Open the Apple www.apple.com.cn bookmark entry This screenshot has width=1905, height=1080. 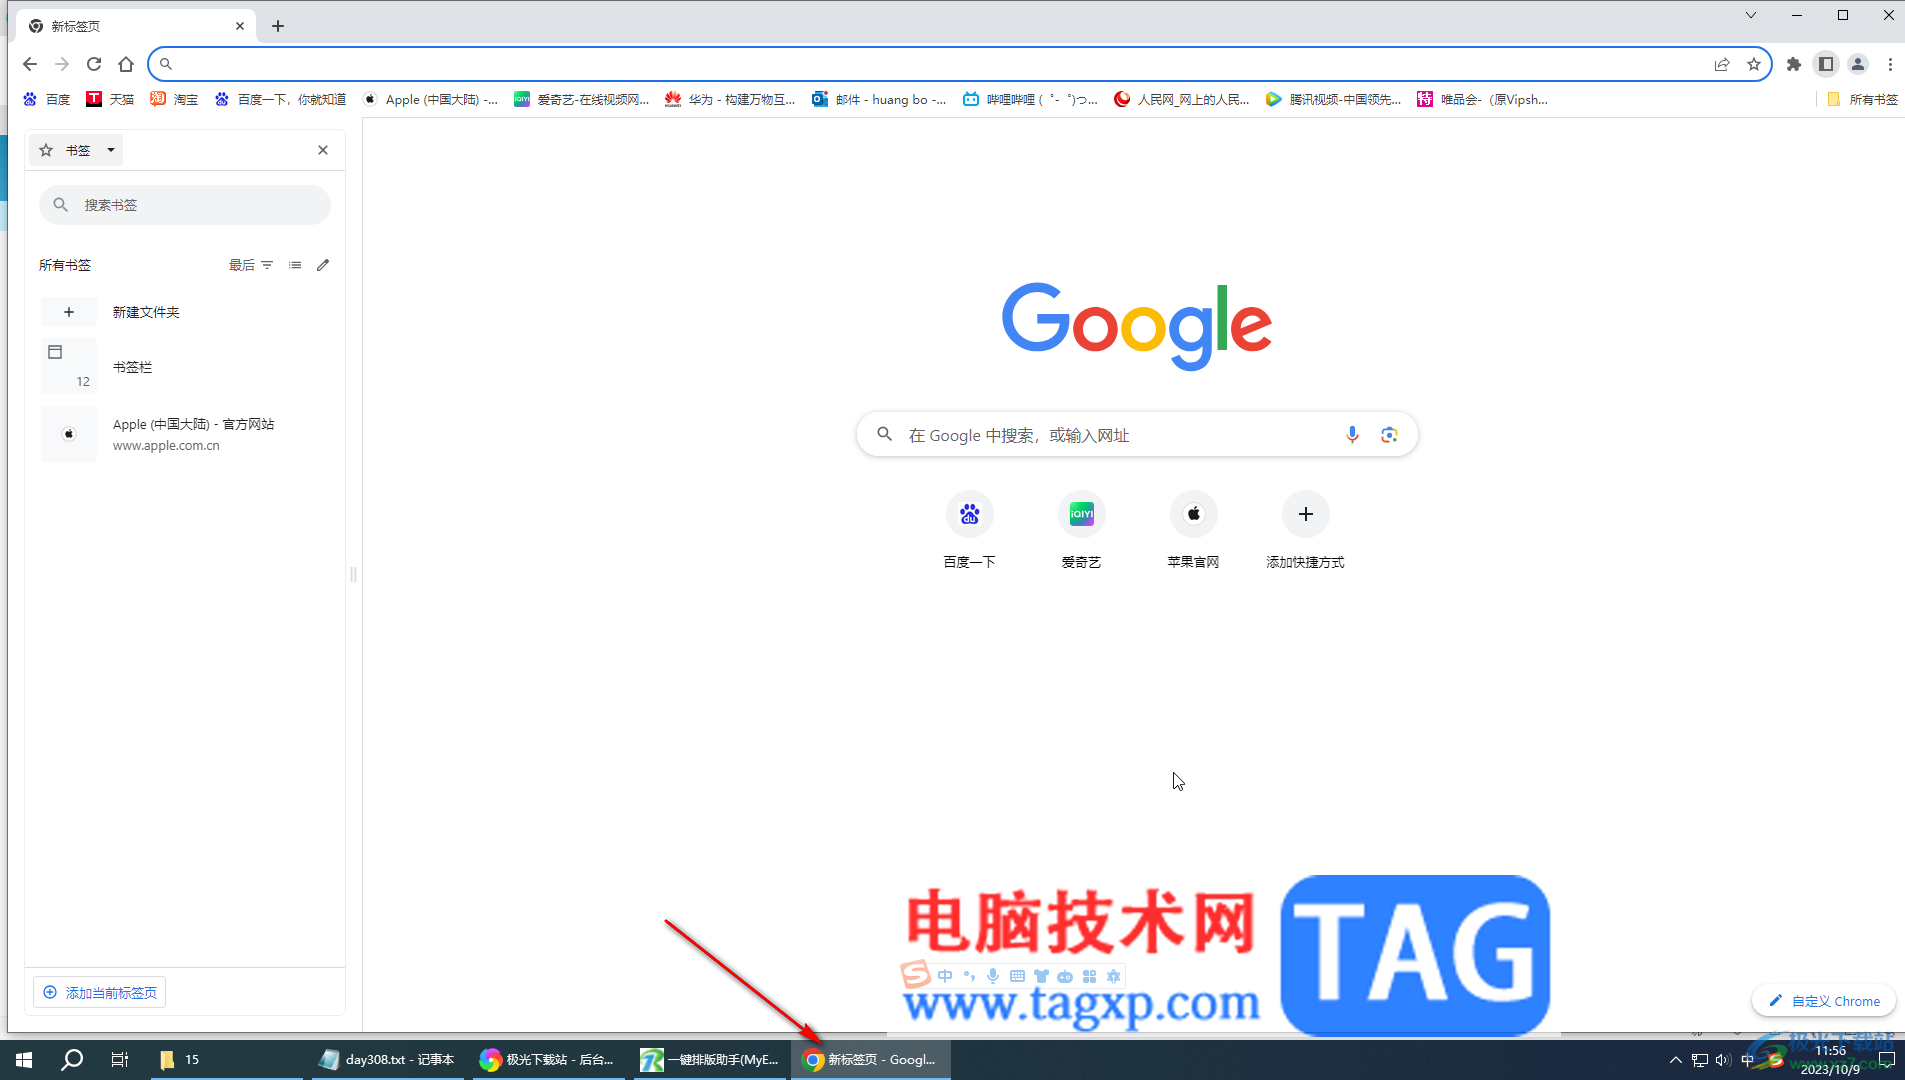coord(185,434)
